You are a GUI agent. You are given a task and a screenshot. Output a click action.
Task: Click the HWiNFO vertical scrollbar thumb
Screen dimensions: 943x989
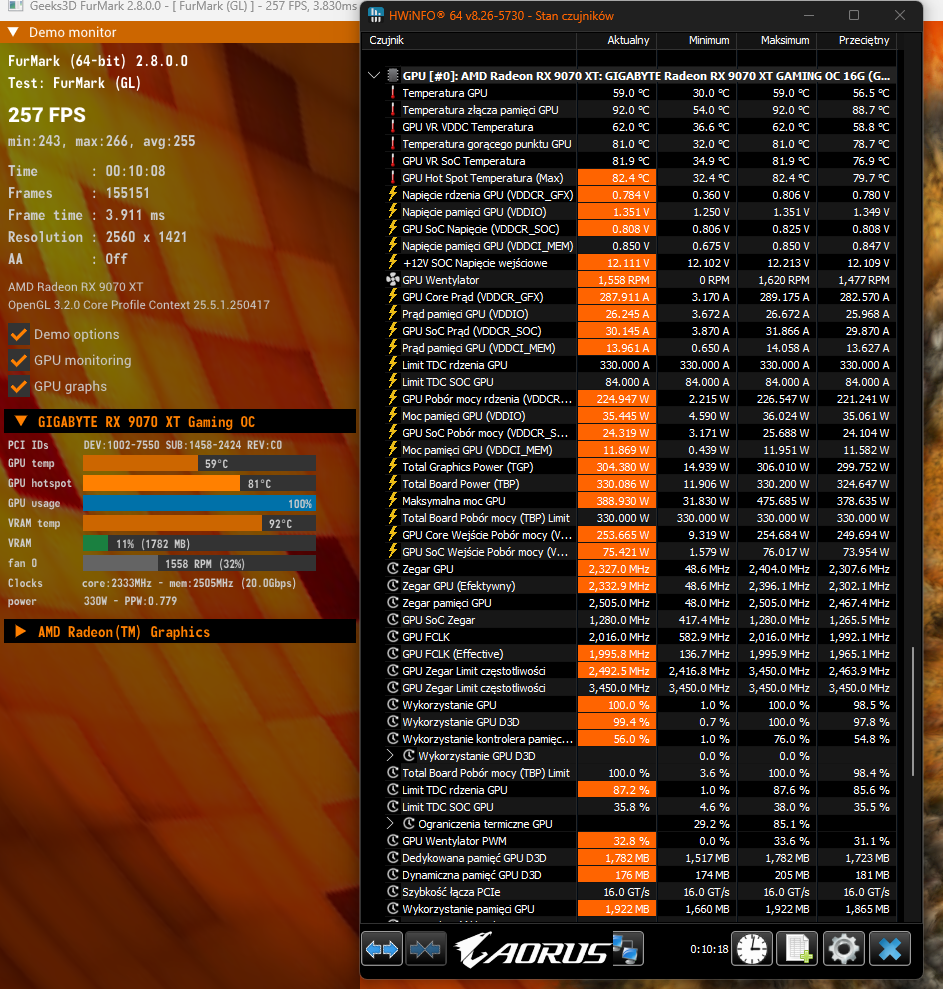[x=913, y=711]
